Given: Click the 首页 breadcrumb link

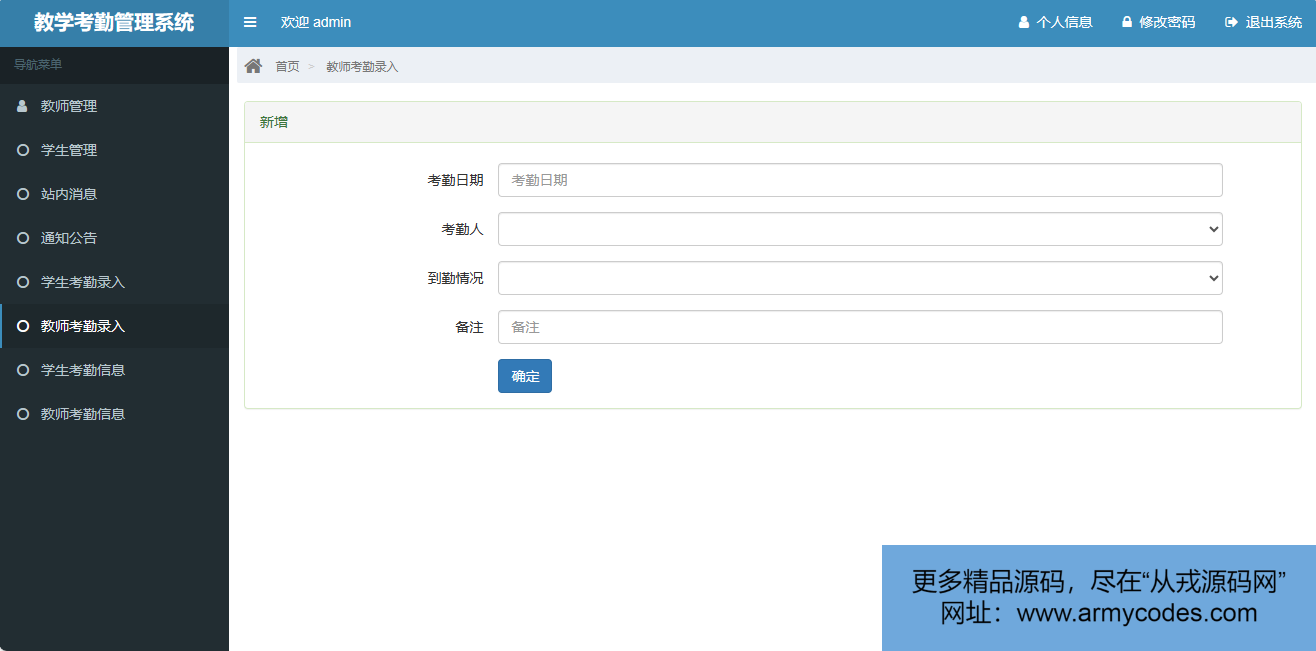Looking at the screenshot, I should tap(287, 66).
